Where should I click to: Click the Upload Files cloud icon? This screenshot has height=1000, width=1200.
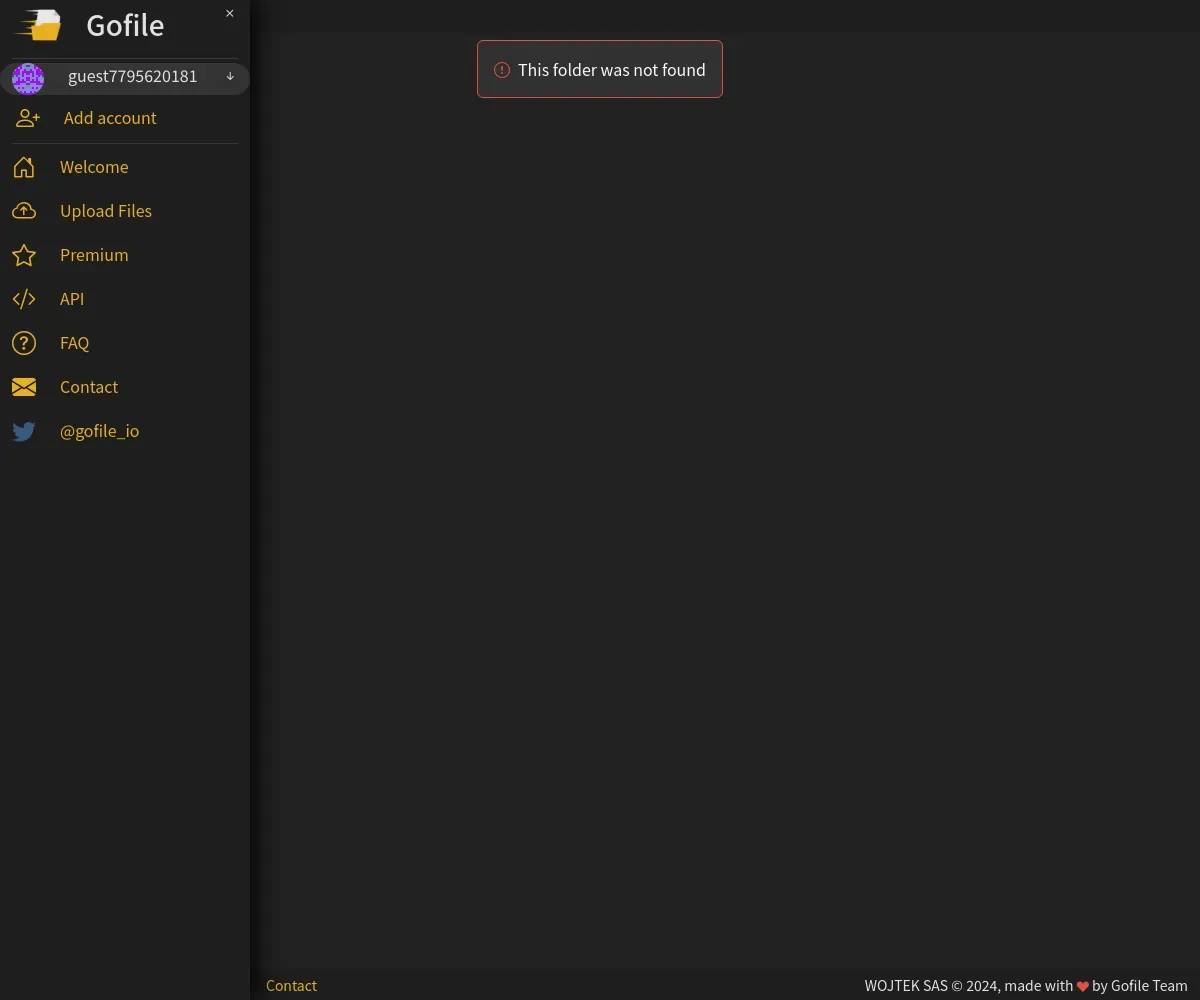24,211
